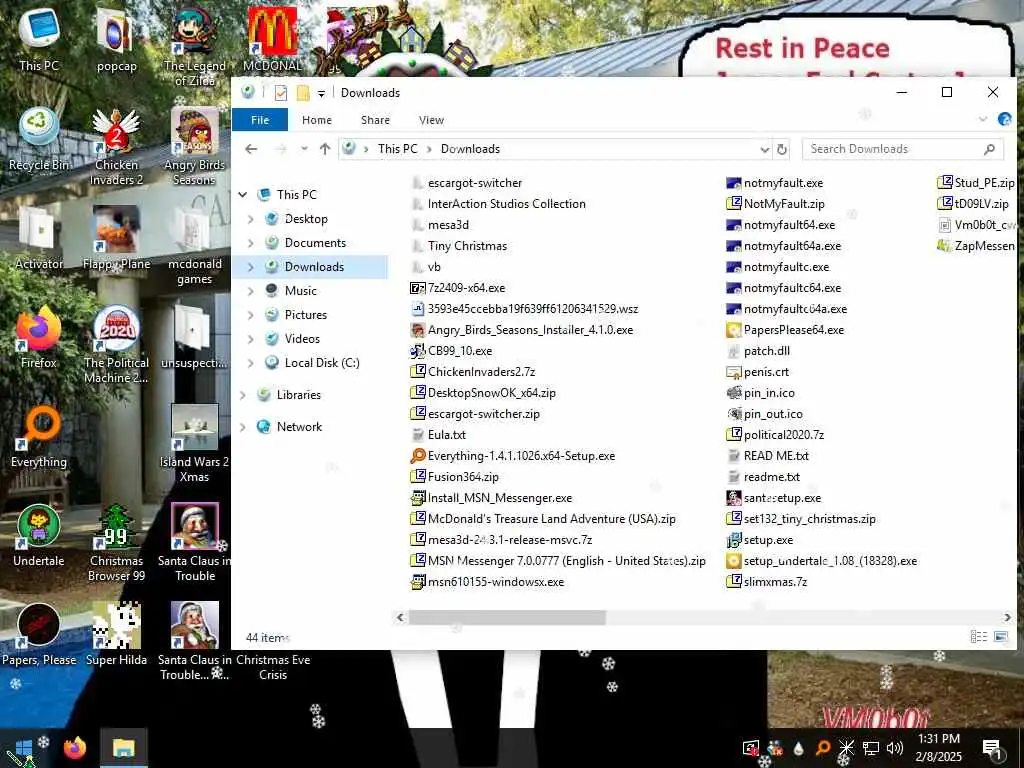This screenshot has height=768, width=1024.
Task: Launch the Everything search desktop shortcut
Action: 39,436
